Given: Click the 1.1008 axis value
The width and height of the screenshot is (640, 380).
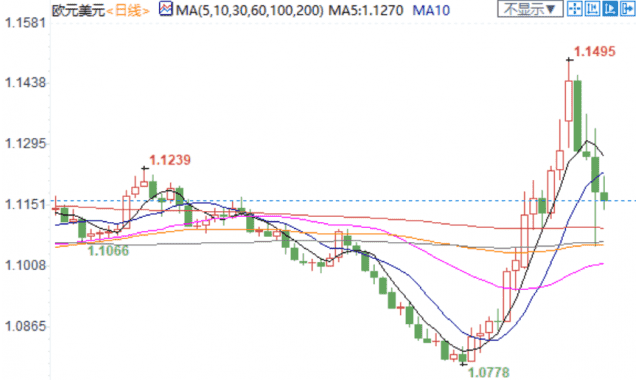Looking at the screenshot, I should click(x=25, y=266).
